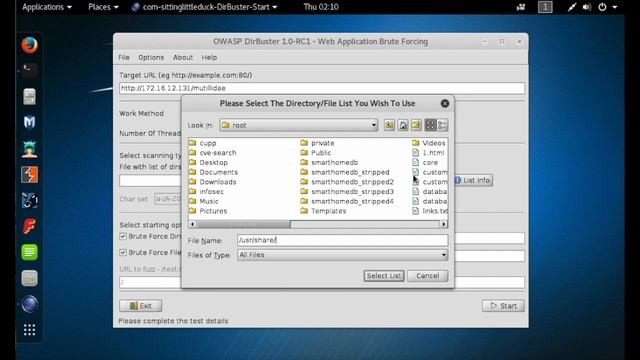Click the Target URL input field
This screenshot has width=640, height=360.
(x=322, y=88)
